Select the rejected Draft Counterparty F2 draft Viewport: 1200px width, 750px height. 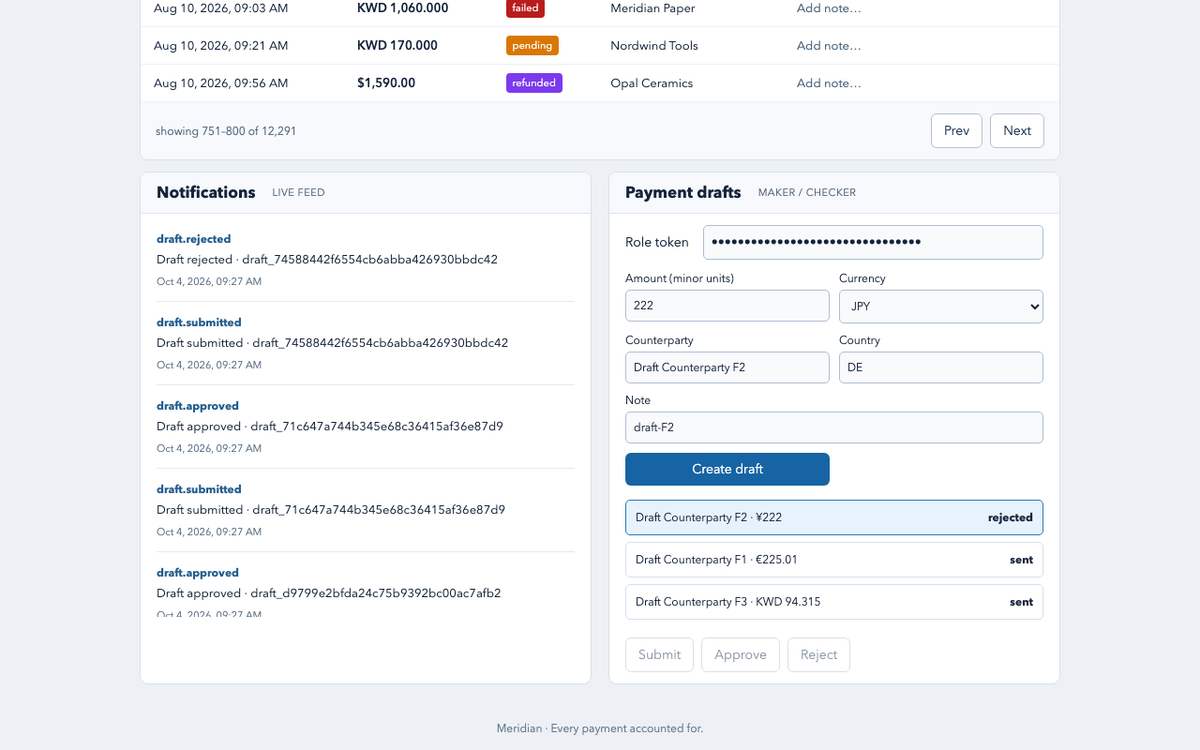pos(834,518)
